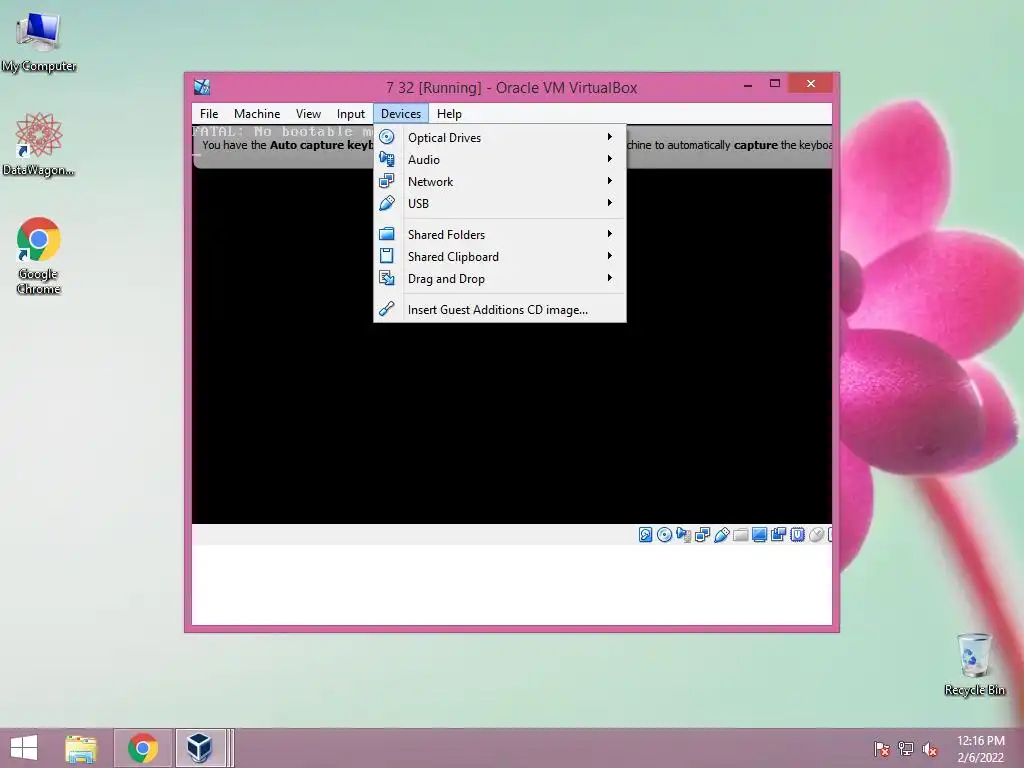Image resolution: width=1024 pixels, height=768 pixels.
Task: Click the wrench icon beside Insert Guest Additions
Action: pyautogui.click(x=387, y=309)
